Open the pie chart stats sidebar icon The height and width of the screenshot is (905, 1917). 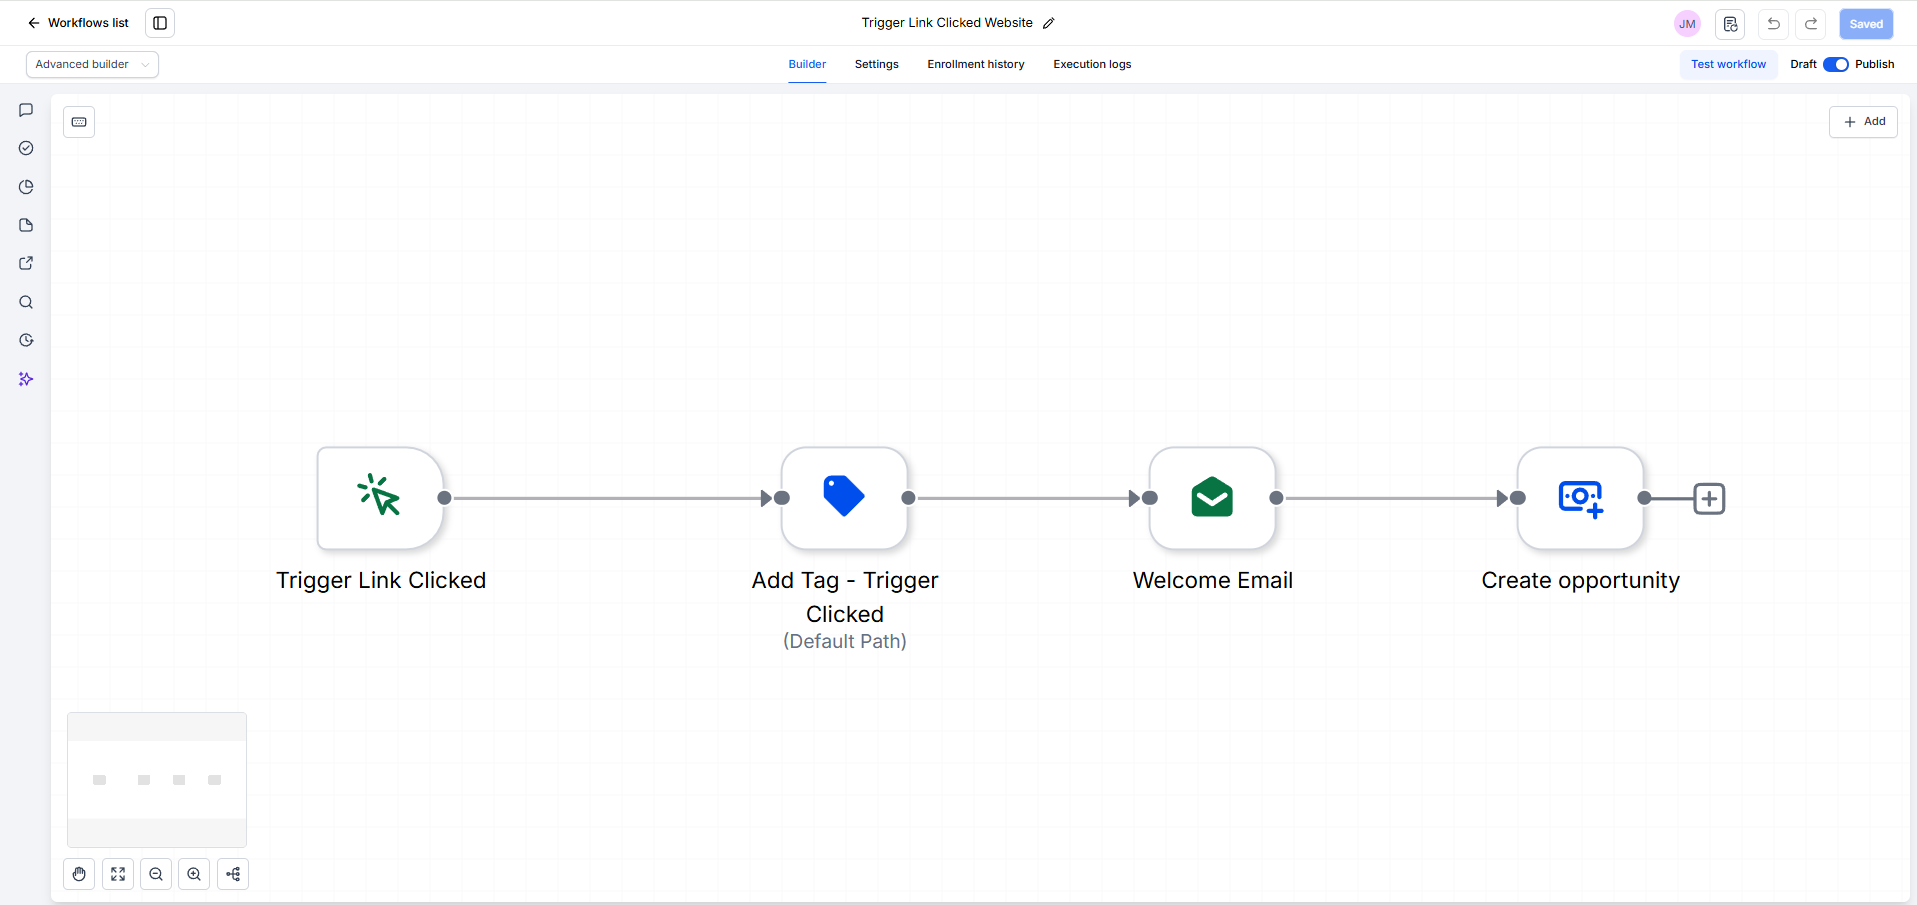(26, 187)
